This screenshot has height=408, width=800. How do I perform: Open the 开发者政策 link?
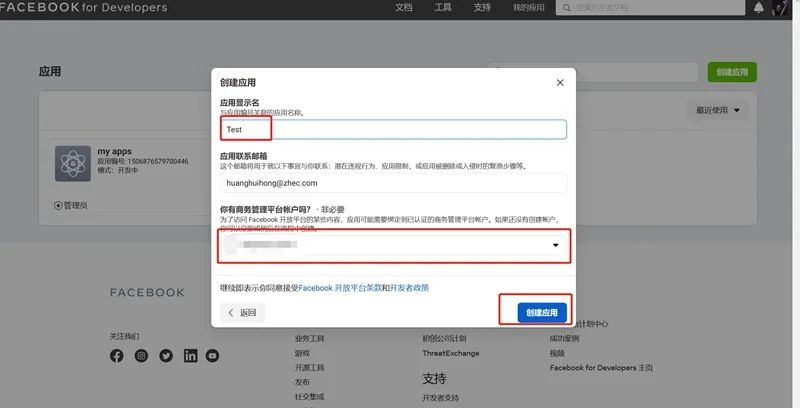click(x=409, y=288)
